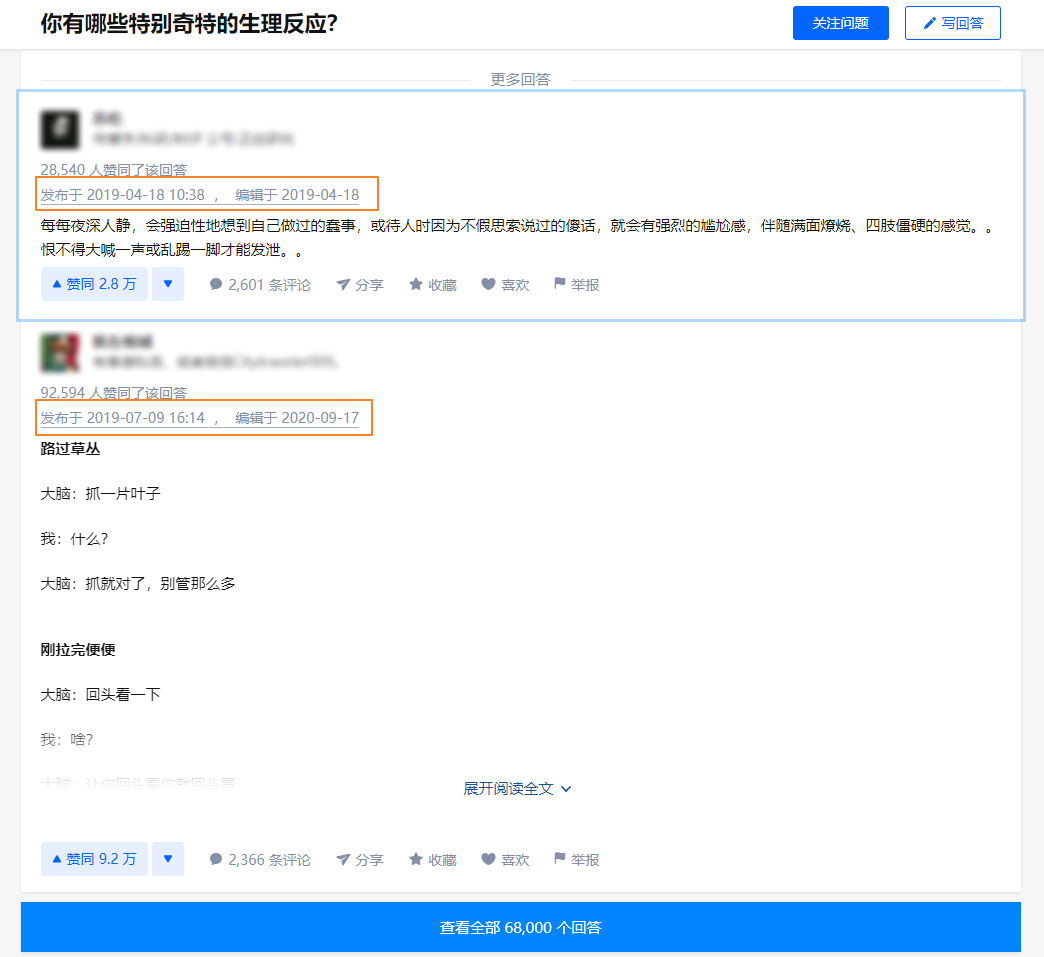This screenshot has height=957, width=1044.
Task: Upvote with the 赞同 2.8 万 button
Action: pyautogui.click(x=93, y=284)
